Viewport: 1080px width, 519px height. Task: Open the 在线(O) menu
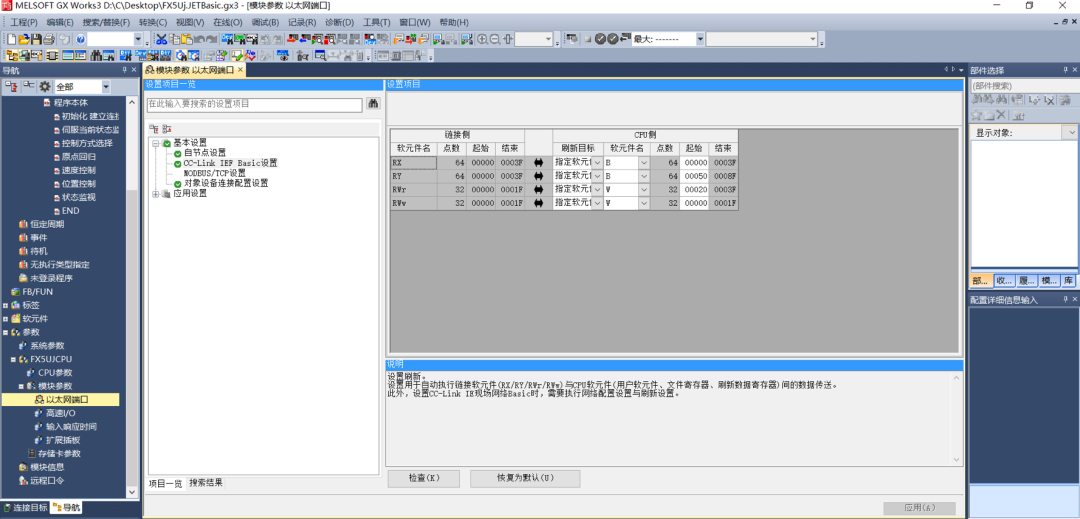pyautogui.click(x=227, y=22)
